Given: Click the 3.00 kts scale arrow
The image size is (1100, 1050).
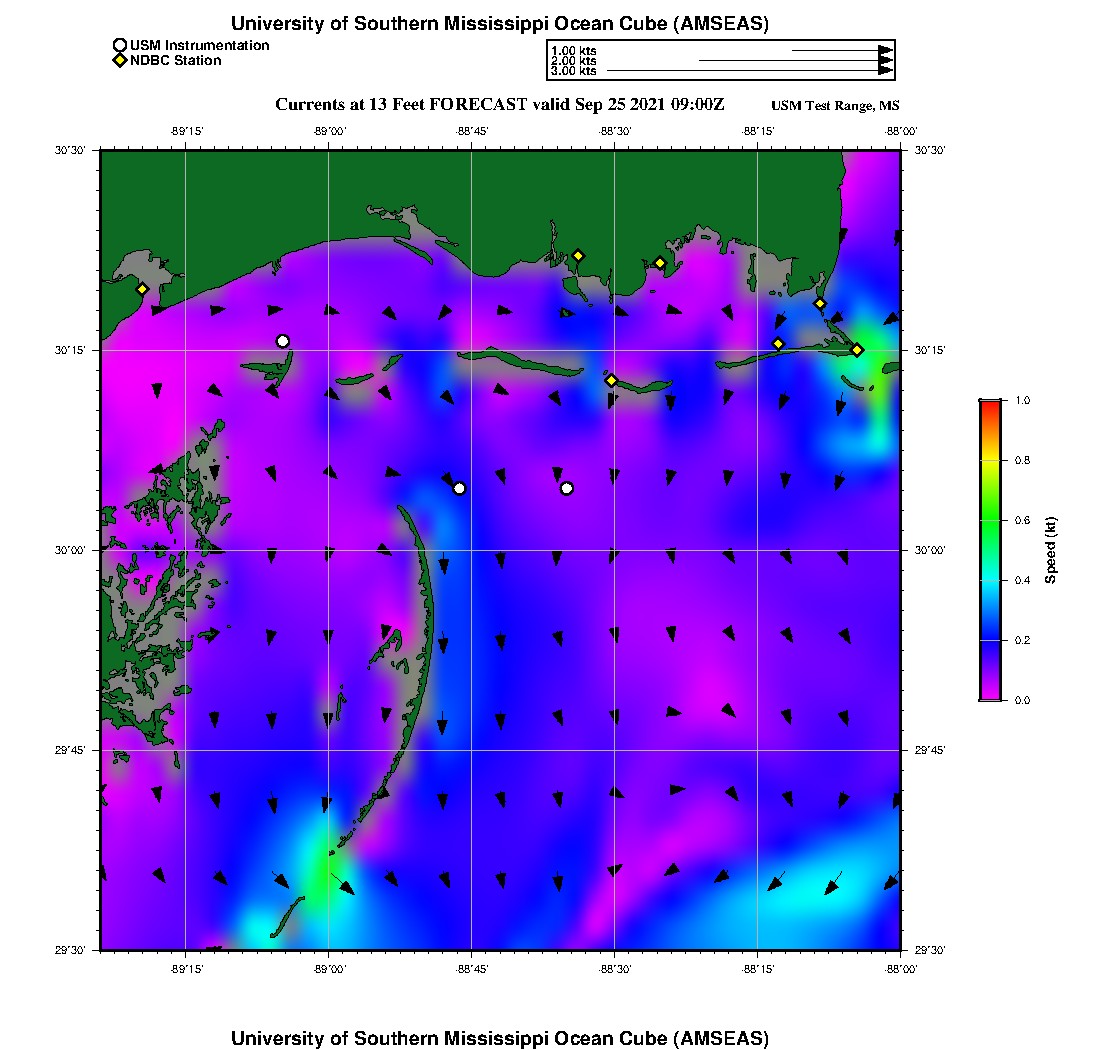Looking at the screenshot, I should pos(750,71).
